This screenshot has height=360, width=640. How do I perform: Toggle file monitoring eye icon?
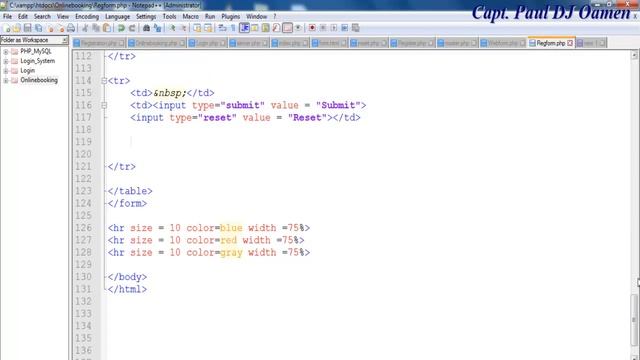(x=298, y=28)
